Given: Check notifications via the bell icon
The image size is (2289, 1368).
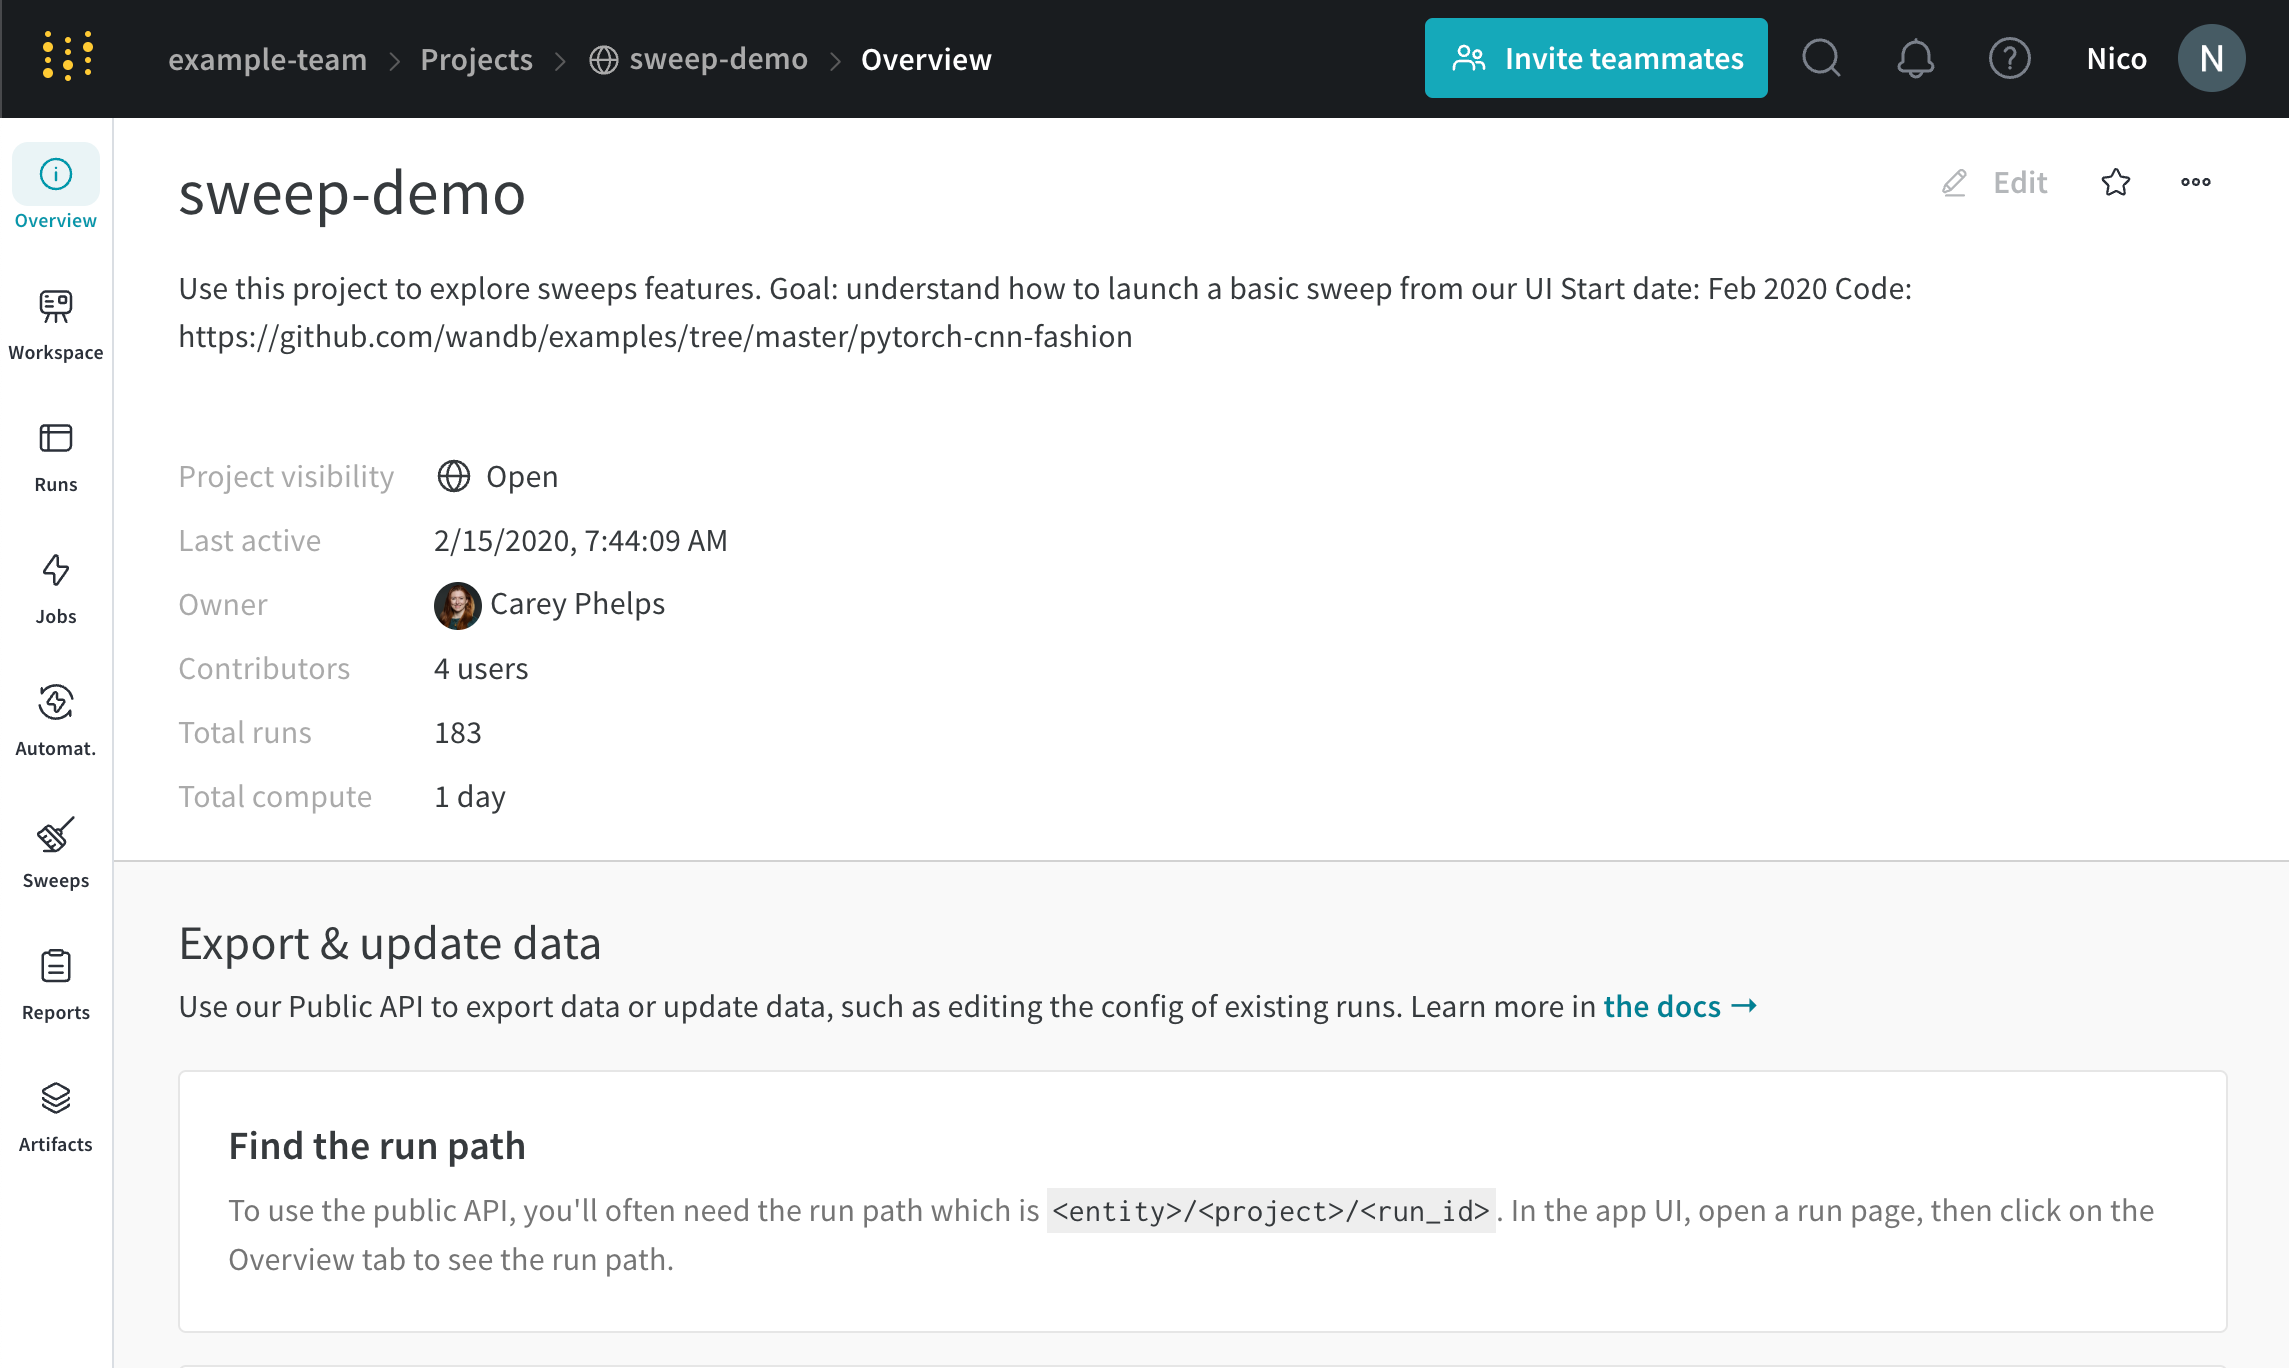Looking at the screenshot, I should 1915,58.
